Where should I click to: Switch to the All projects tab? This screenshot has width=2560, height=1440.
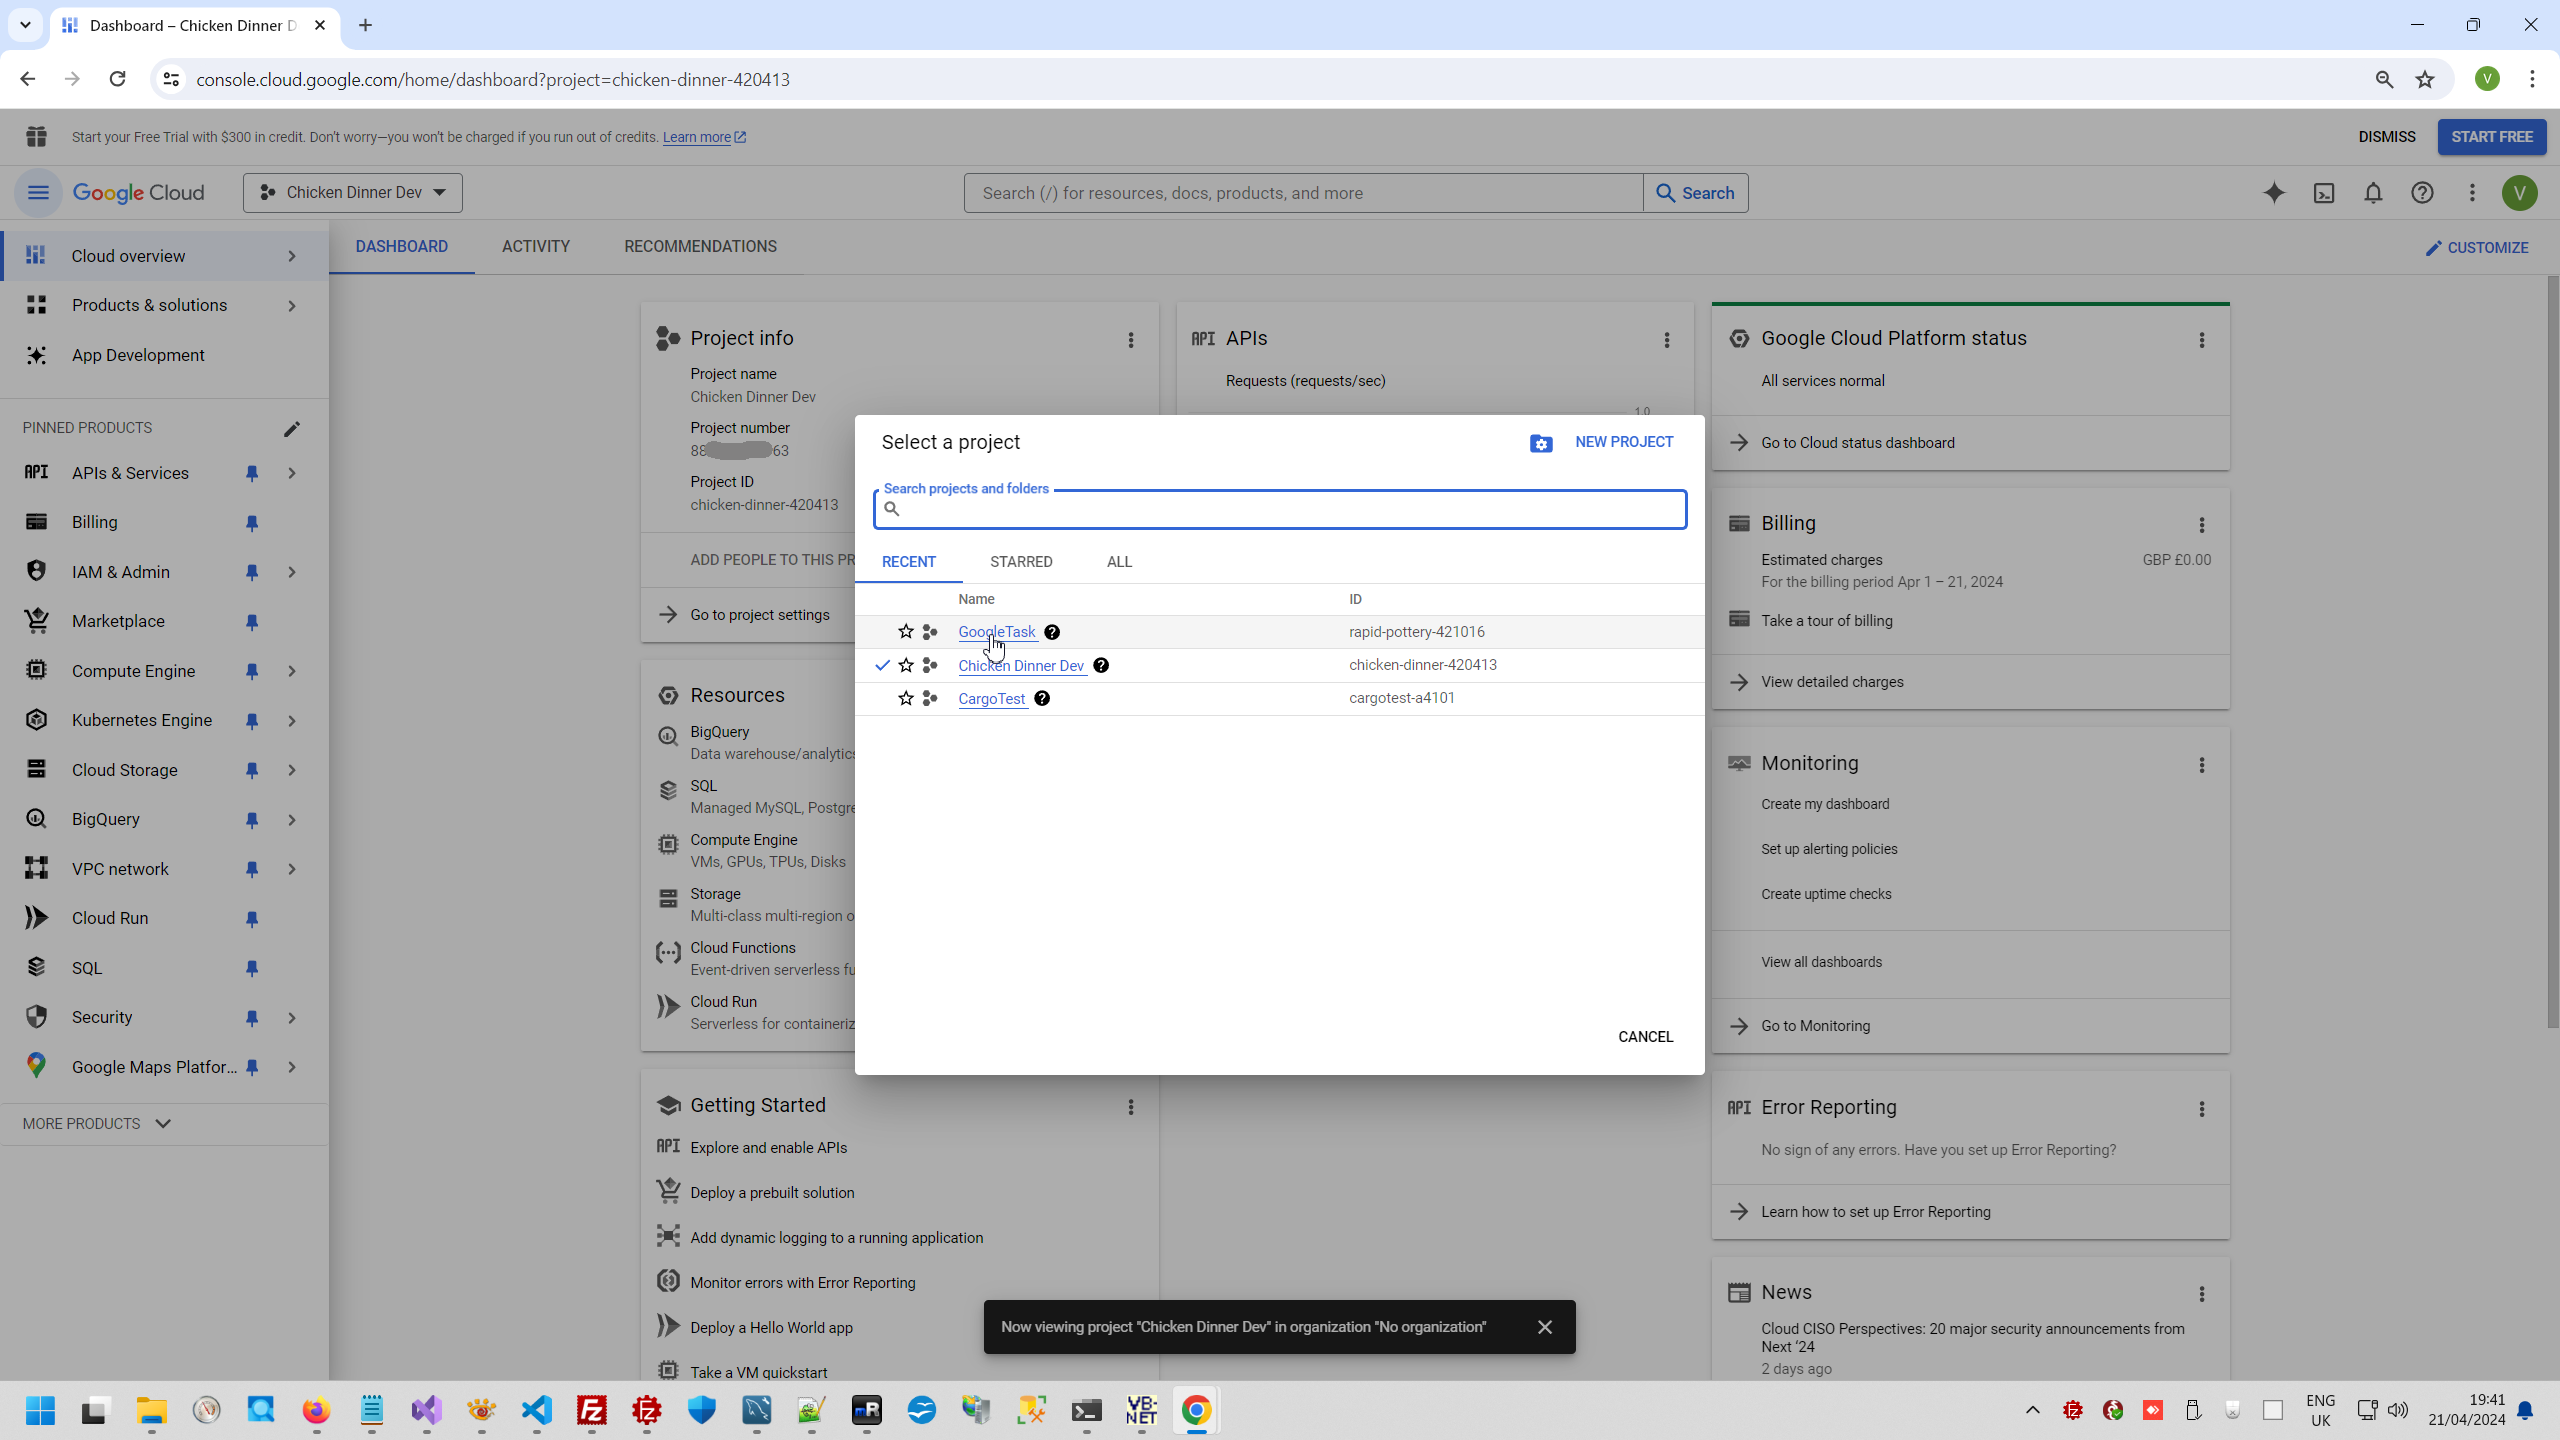pos(1119,562)
